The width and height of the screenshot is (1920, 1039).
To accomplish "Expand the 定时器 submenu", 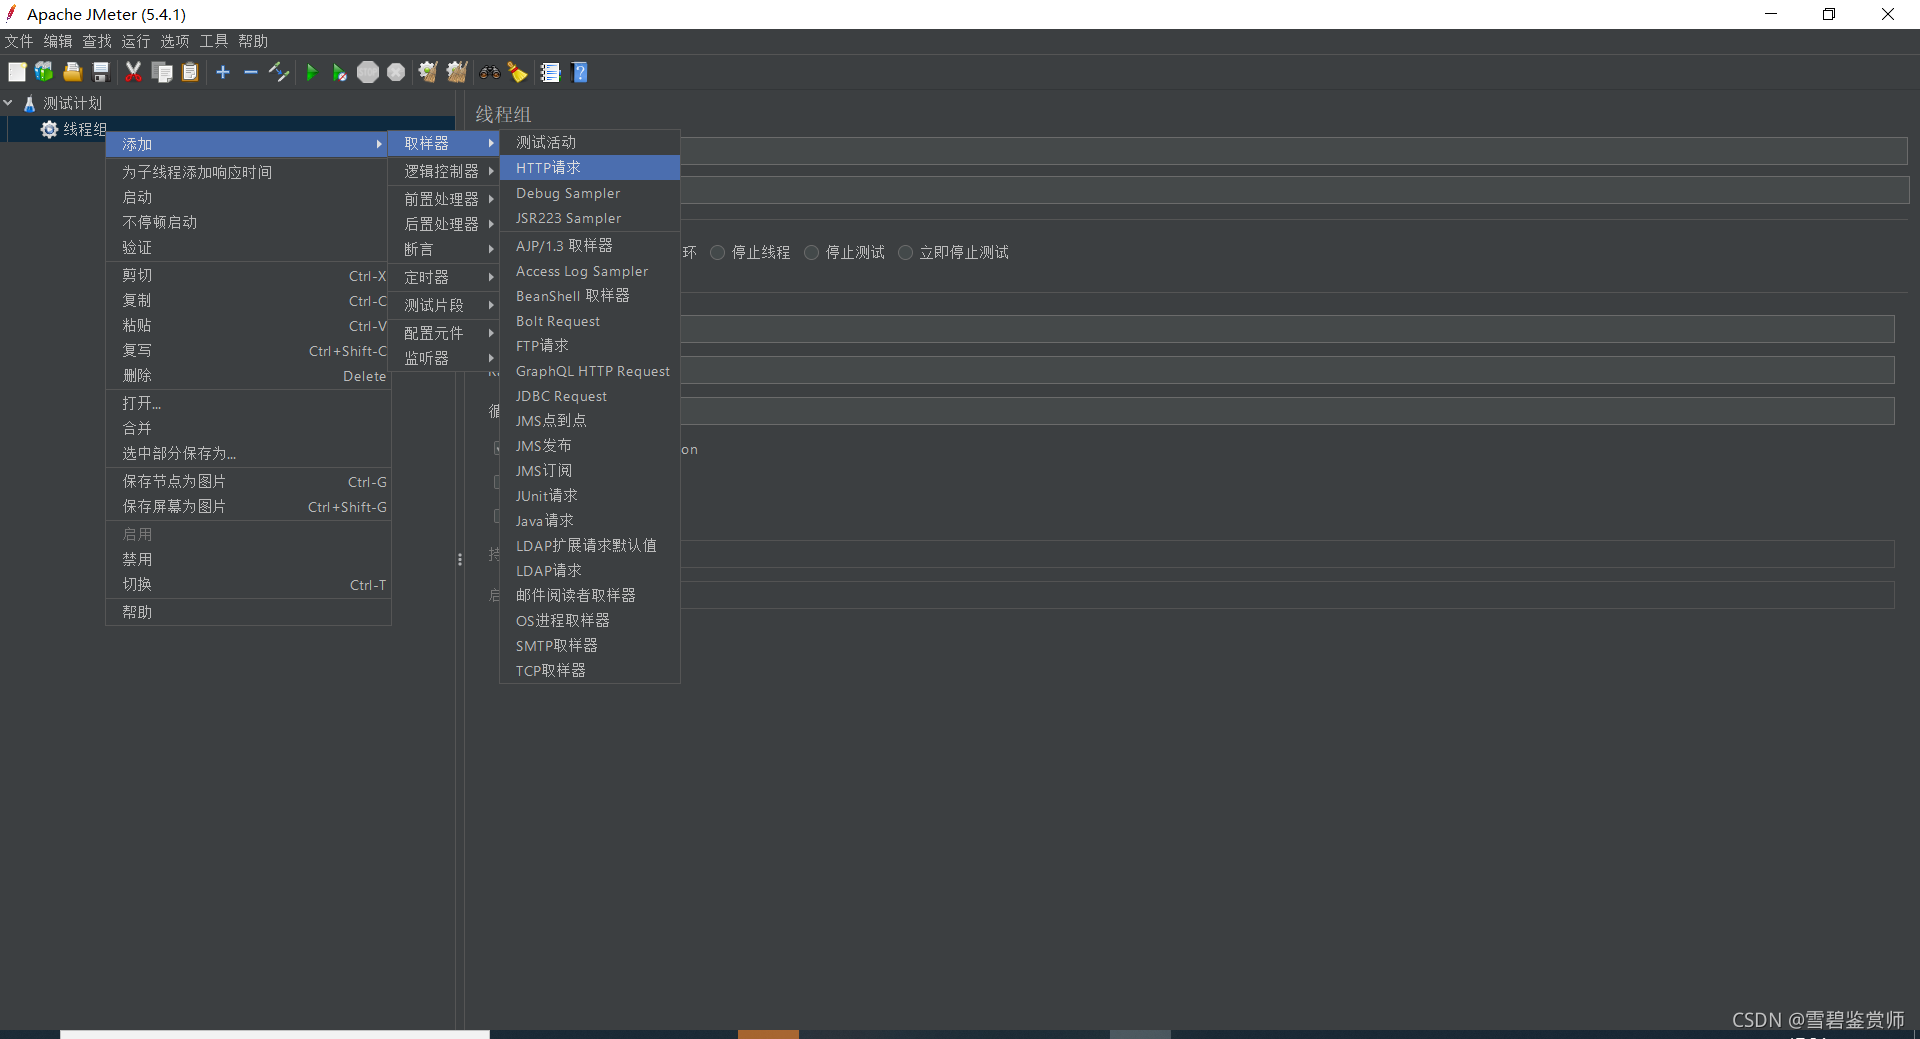I will (445, 277).
